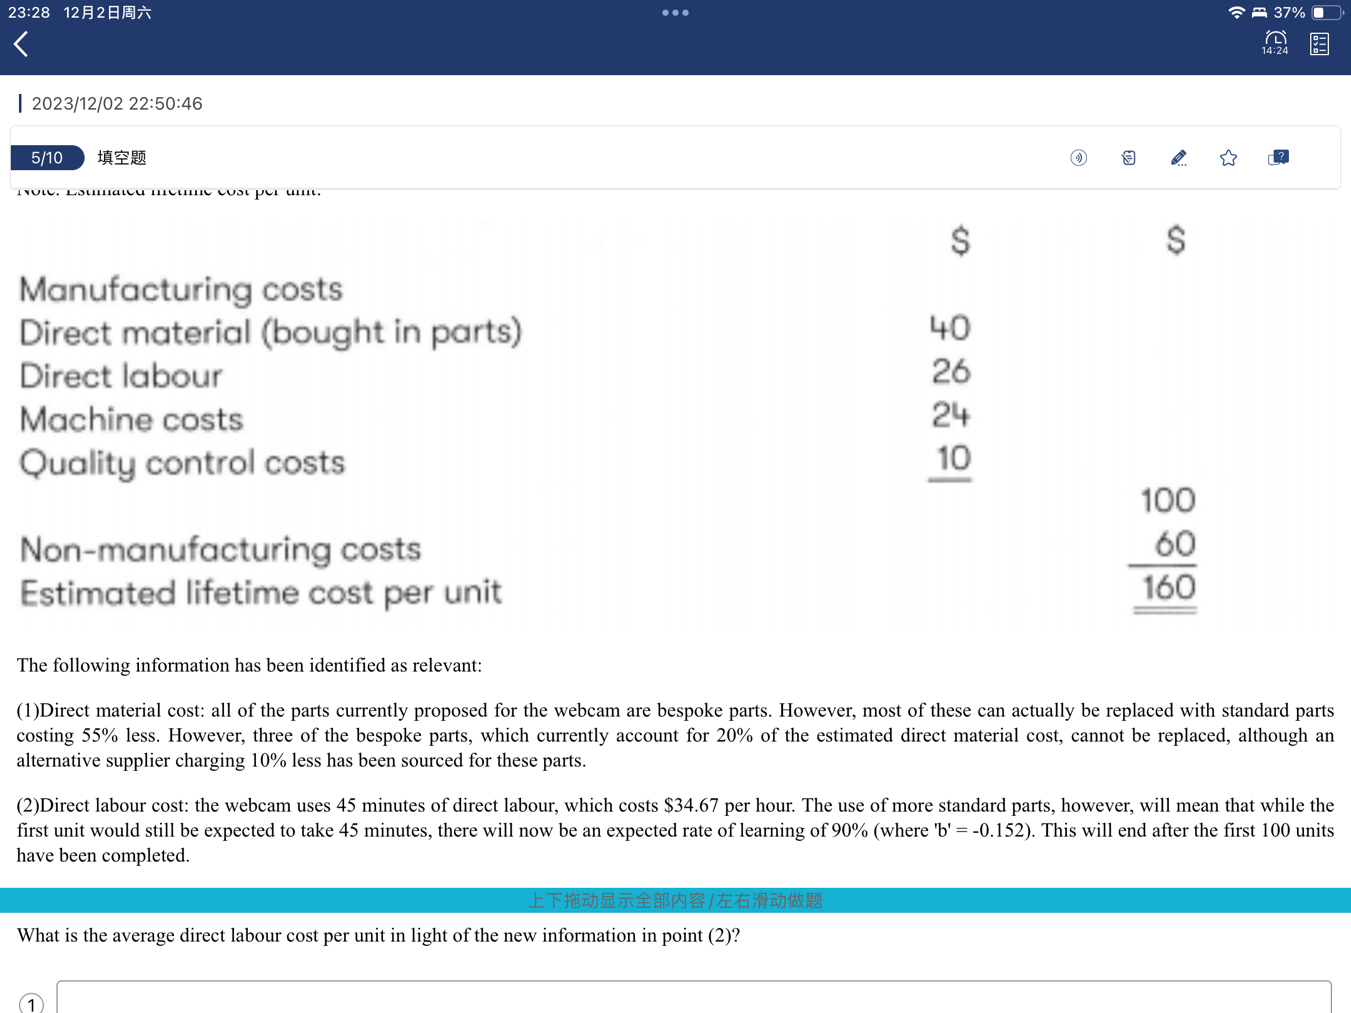Tap the 2023/12/02 timestamp heading
The height and width of the screenshot is (1013, 1351).
[x=117, y=104]
